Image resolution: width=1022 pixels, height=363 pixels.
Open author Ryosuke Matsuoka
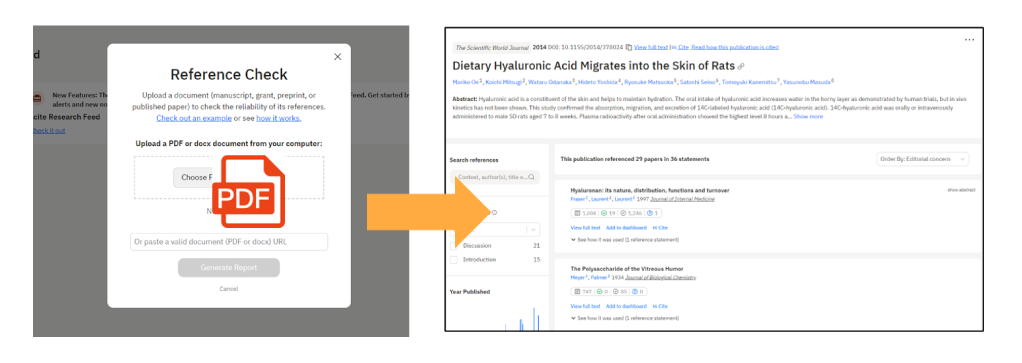[649, 82]
